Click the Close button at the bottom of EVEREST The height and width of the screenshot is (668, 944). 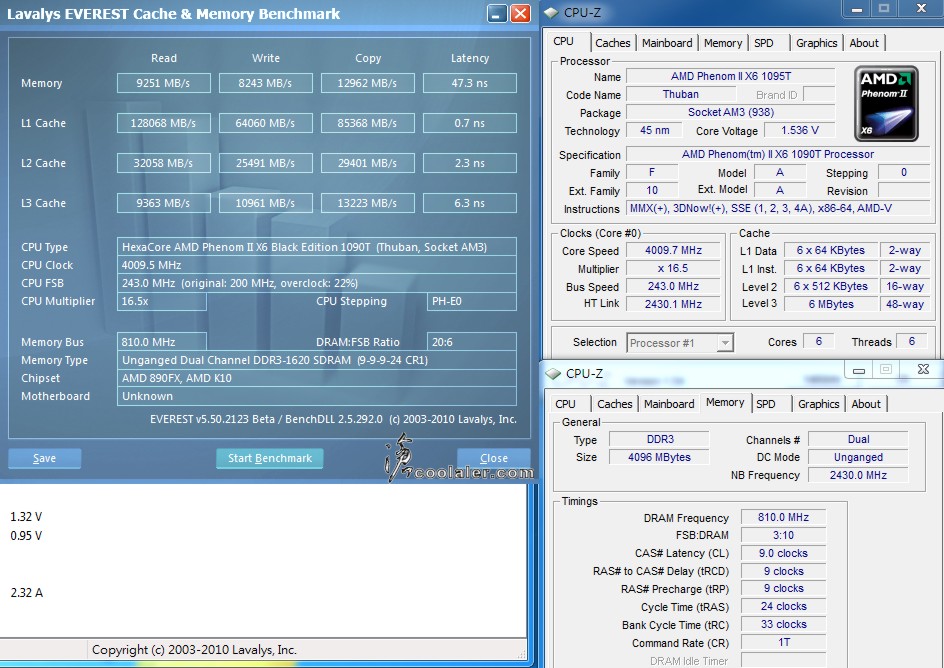point(494,459)
